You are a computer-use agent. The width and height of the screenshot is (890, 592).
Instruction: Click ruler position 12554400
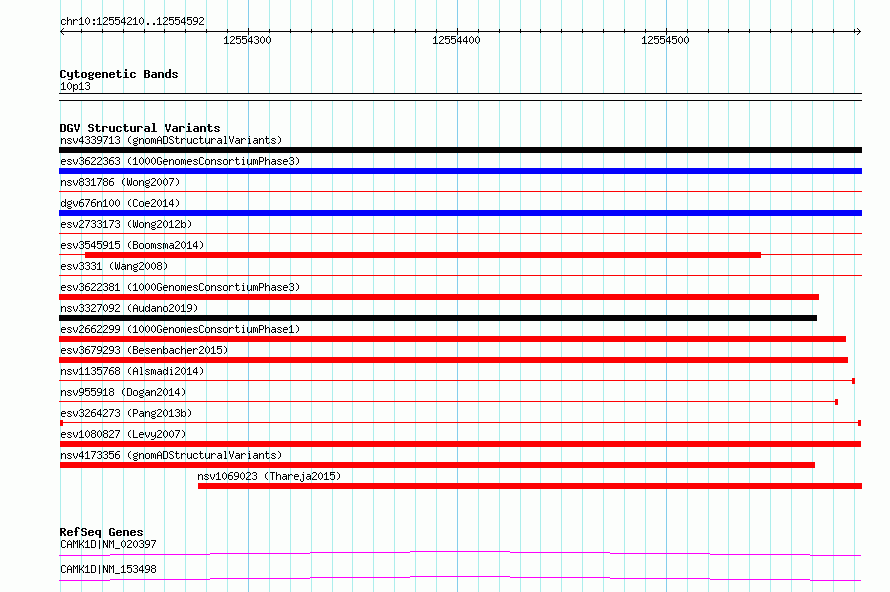[456, 40]
